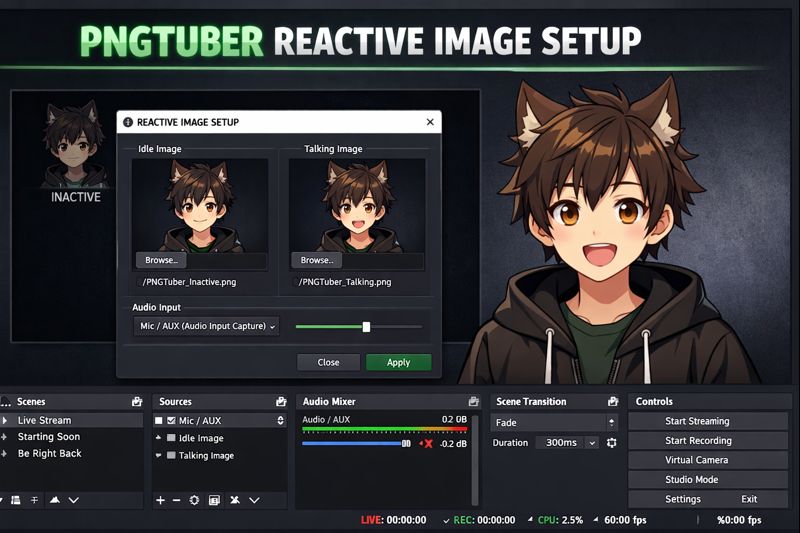800x533 pixels.
Task: Select the Starting Soon scene
Action: [49, 437]
